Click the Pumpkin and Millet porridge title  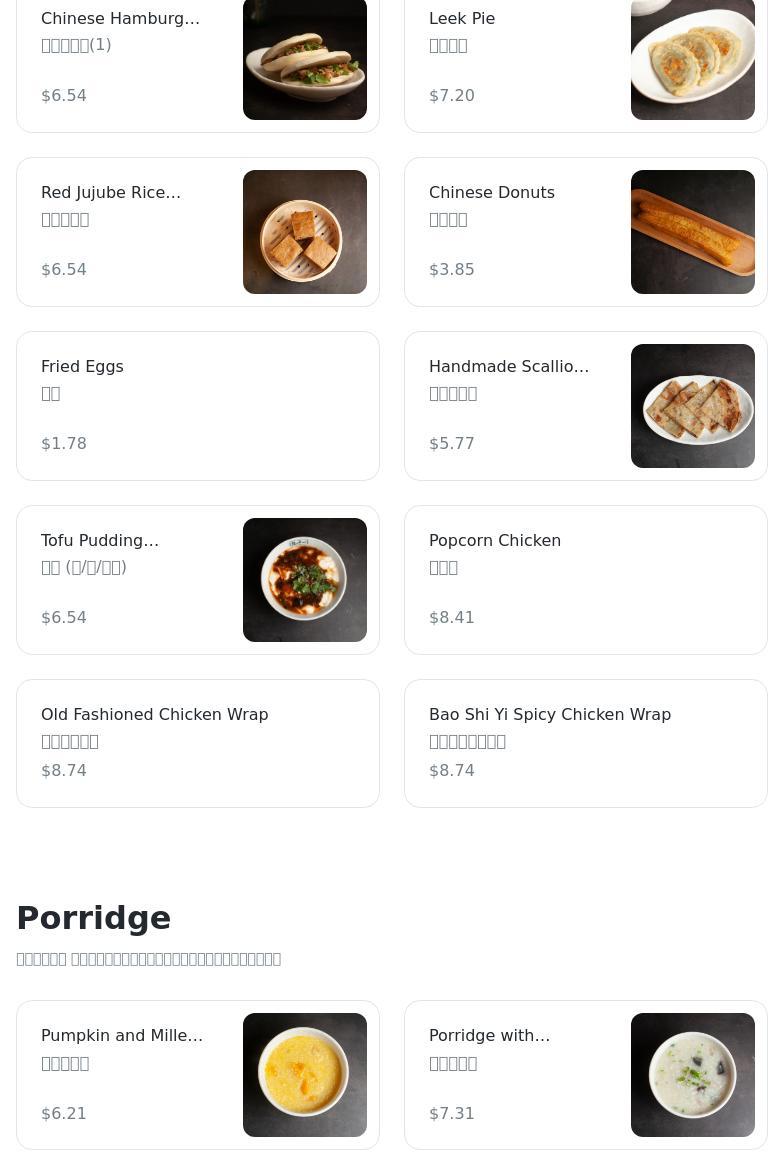[122, 1035]
